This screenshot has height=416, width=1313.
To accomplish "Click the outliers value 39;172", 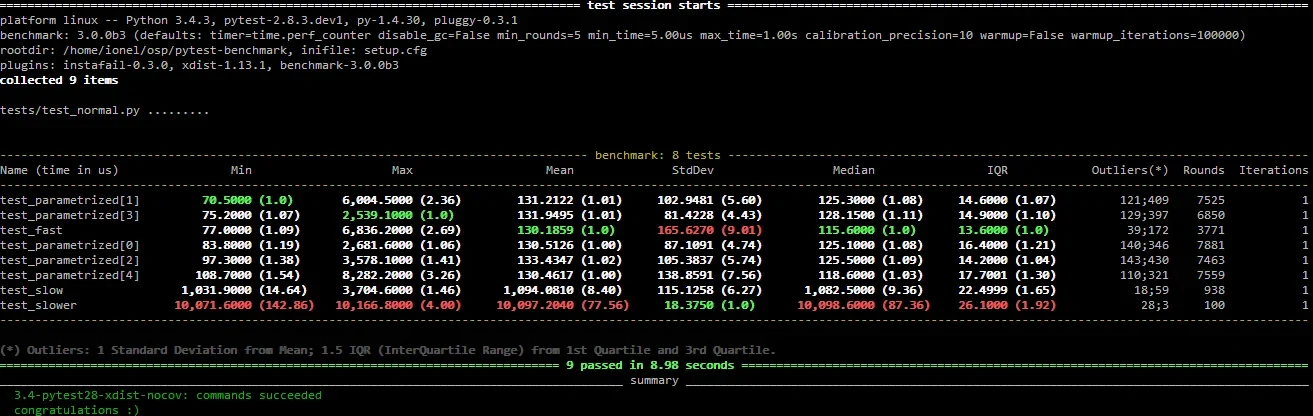I will click(x=1148, y=230).
